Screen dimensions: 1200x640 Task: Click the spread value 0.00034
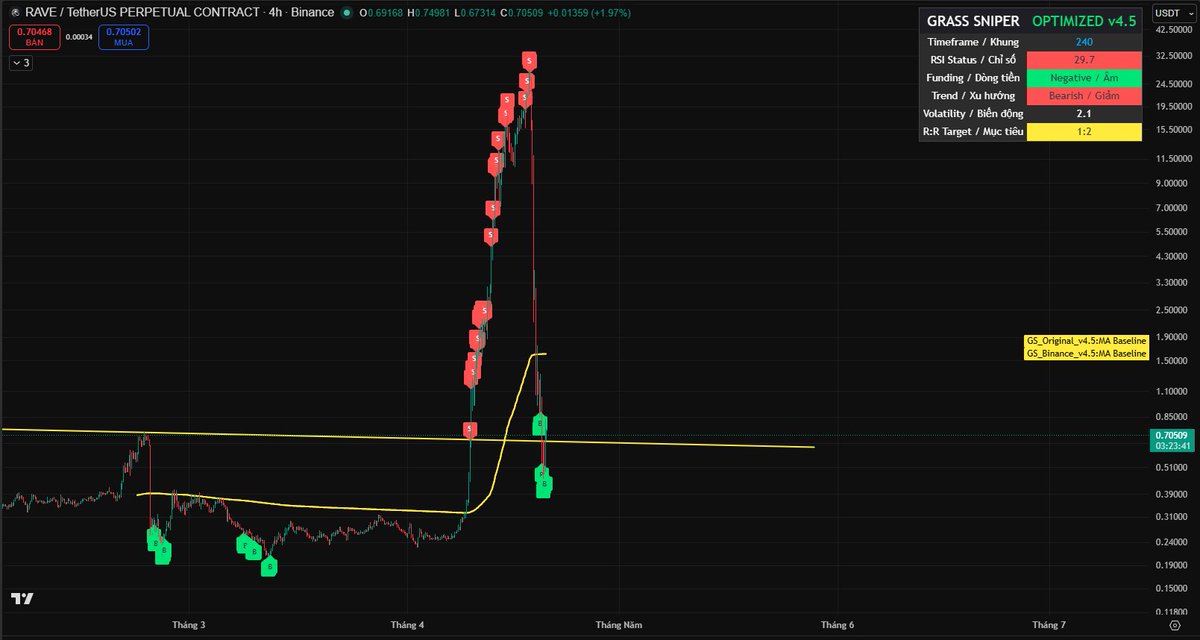pos(80,37)
